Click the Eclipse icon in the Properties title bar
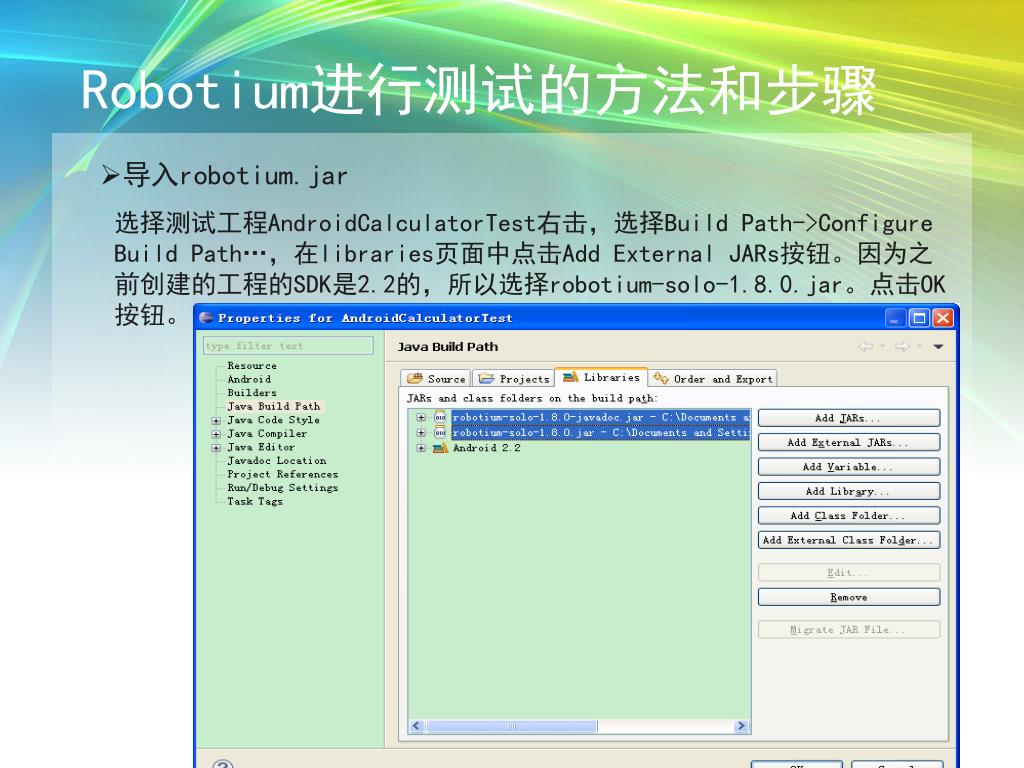1024x768 pixels. pos(206,318)
